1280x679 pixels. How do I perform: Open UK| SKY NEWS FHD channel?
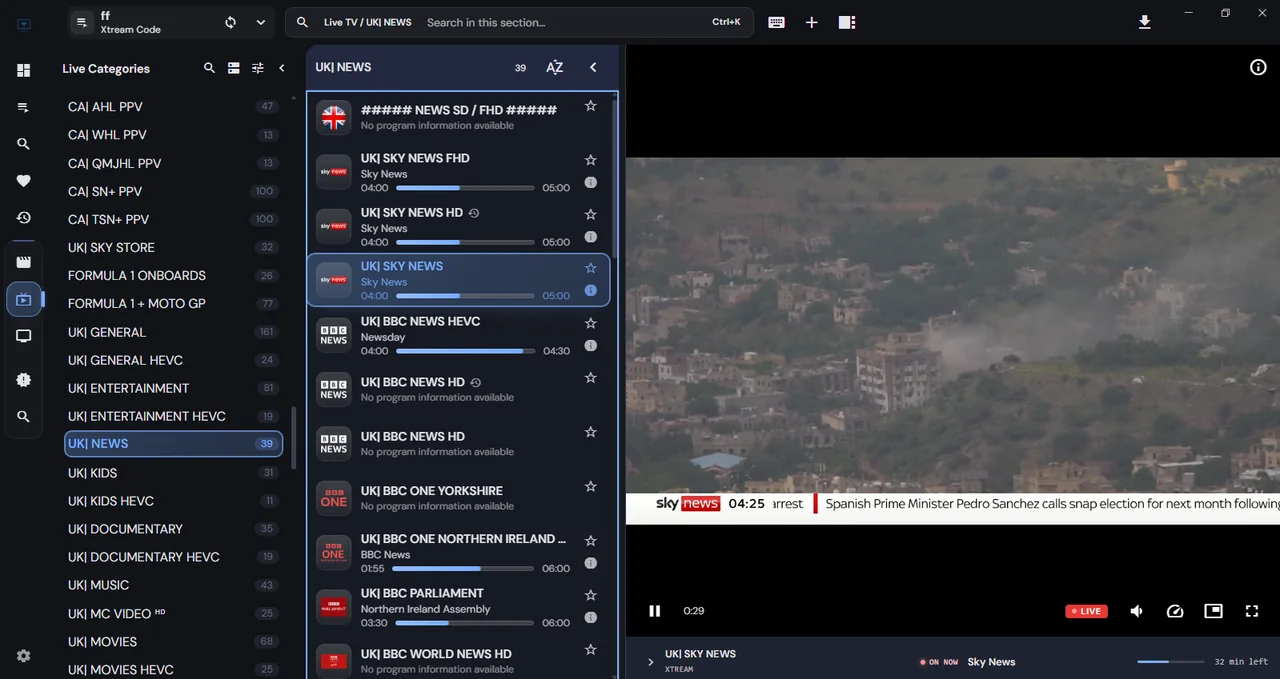tap(458, 172)
